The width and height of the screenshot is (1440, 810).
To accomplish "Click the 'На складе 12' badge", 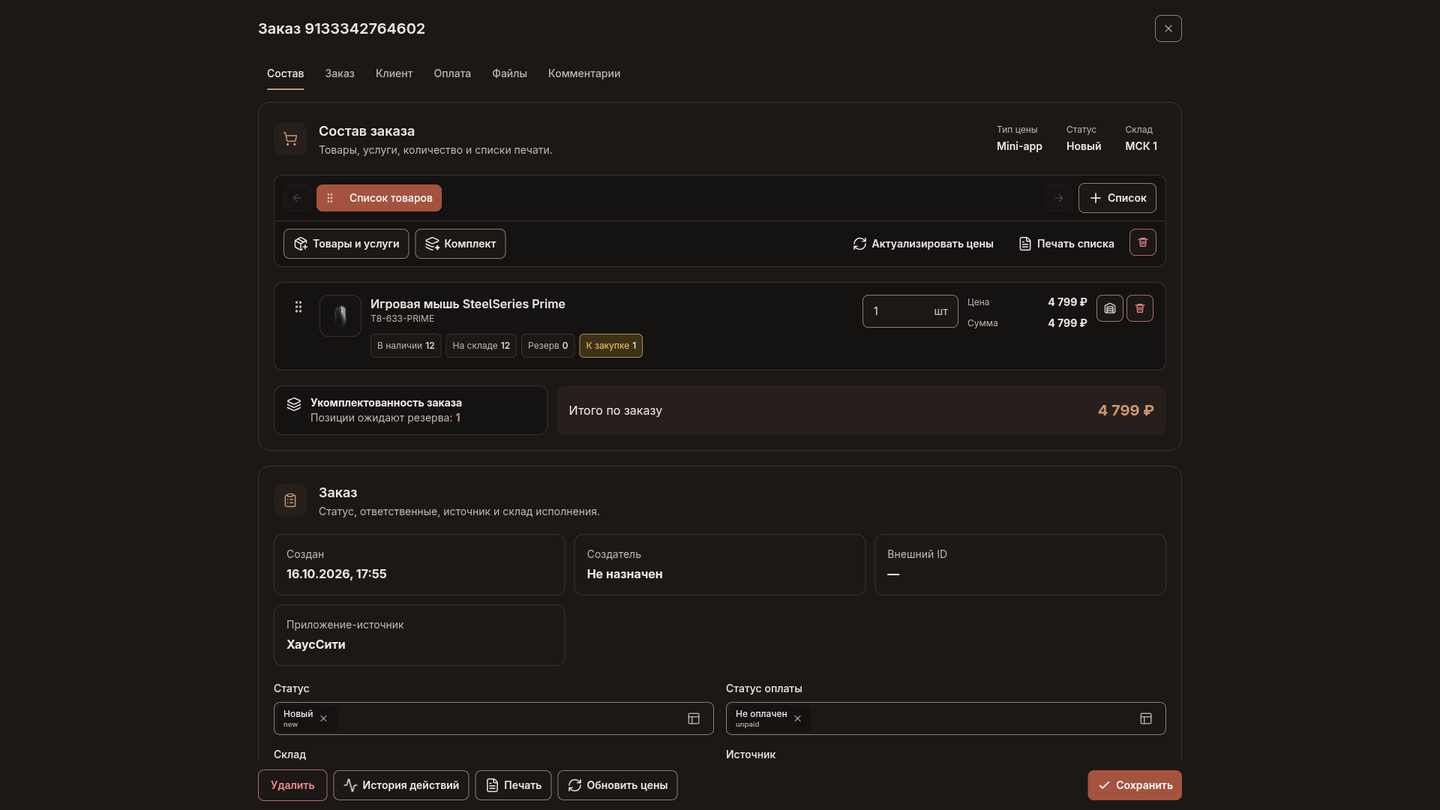I will pos(481,346).
